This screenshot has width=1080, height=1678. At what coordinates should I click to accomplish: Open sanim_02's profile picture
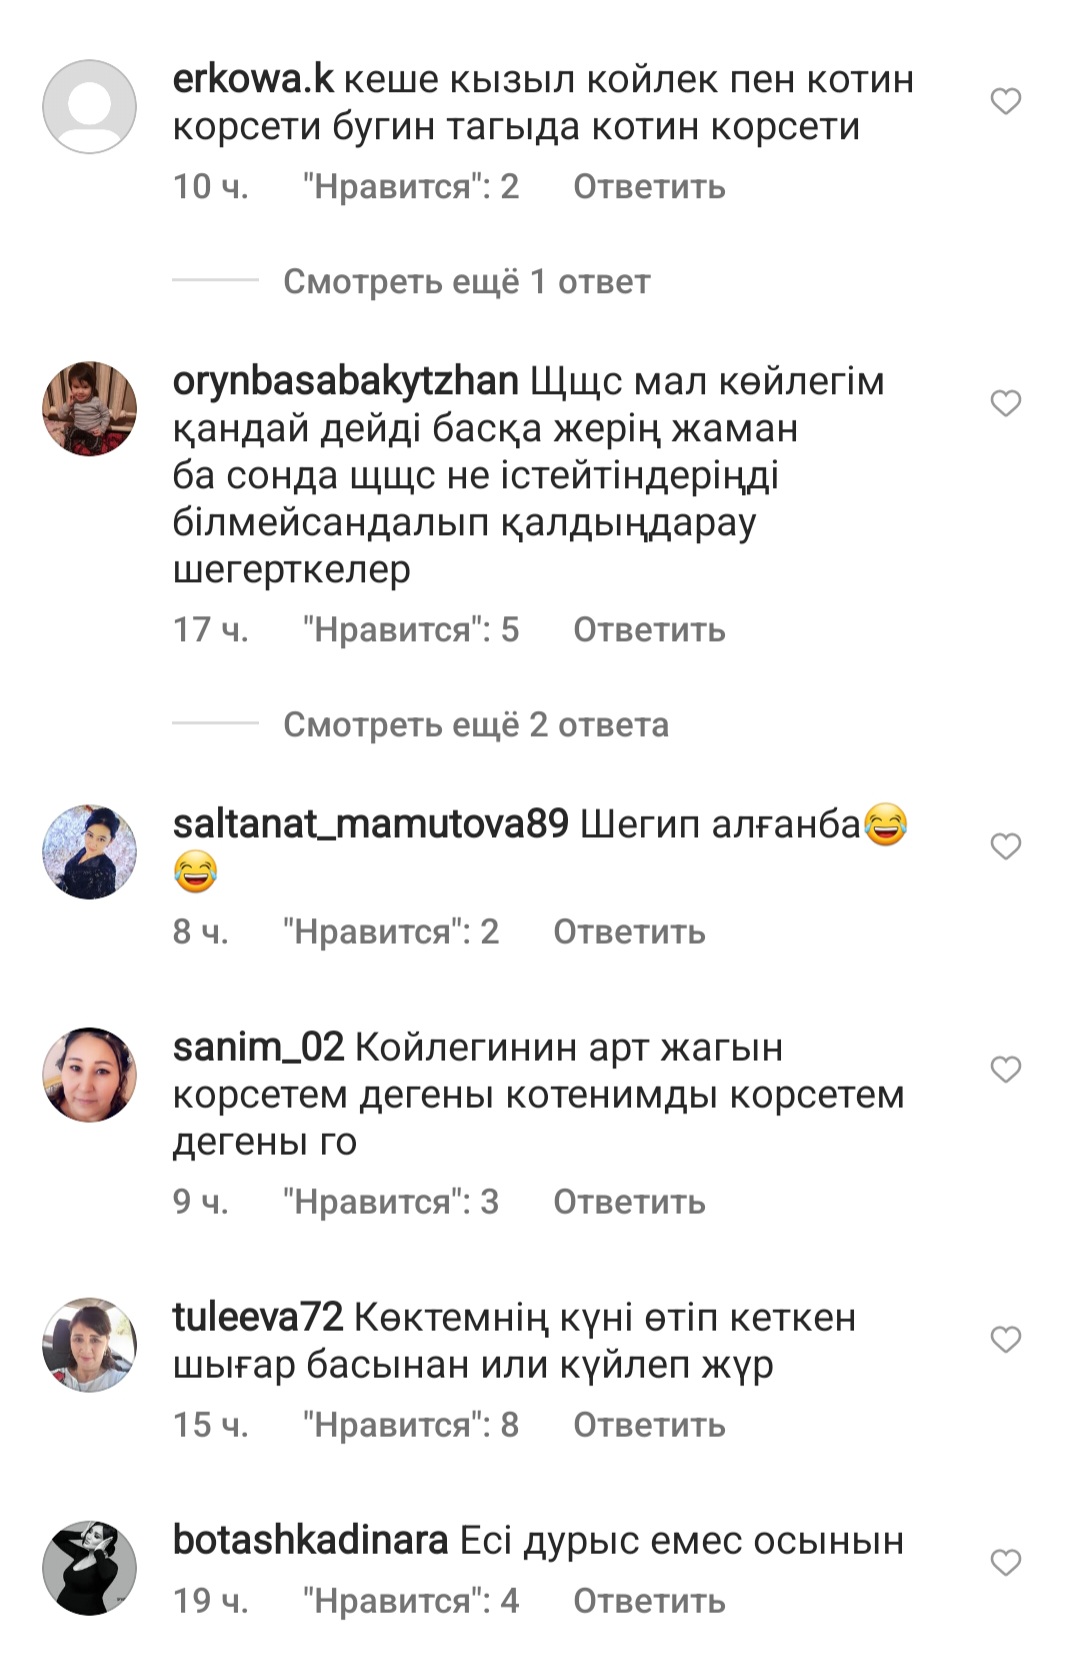pyautogui.click(x=89, y=1074)
